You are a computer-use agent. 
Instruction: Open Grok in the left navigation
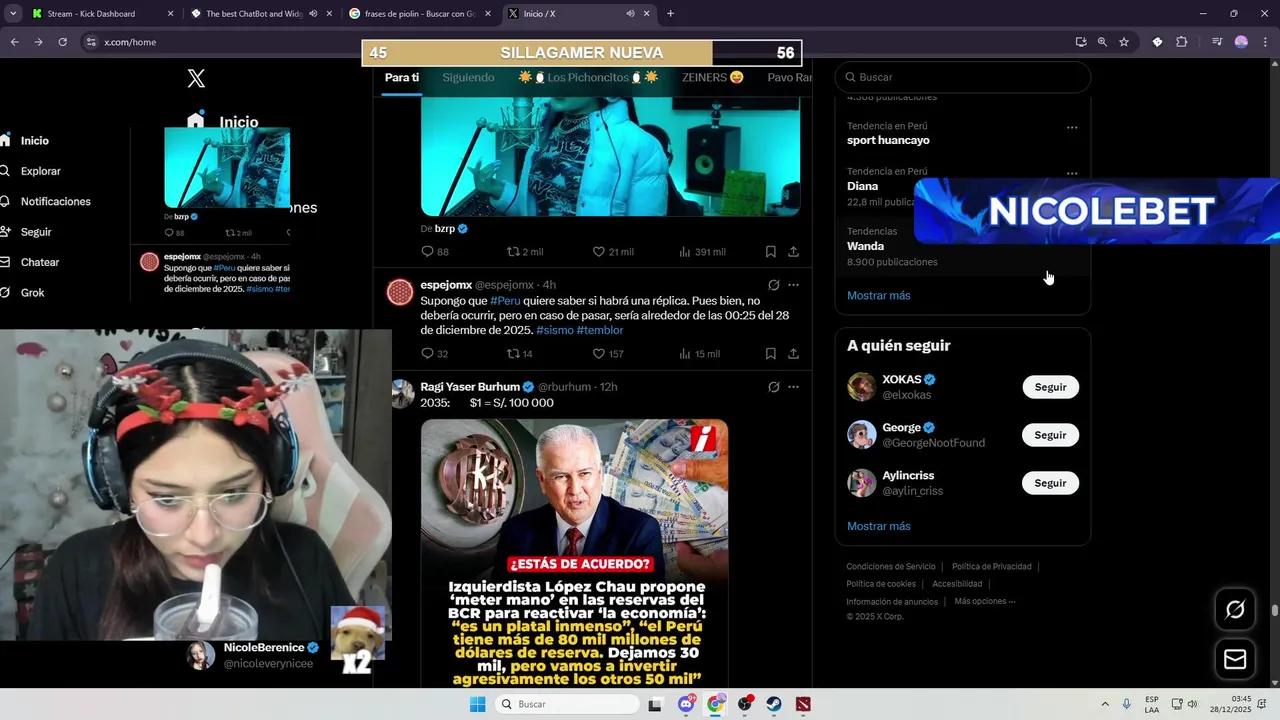click(32, 293)
